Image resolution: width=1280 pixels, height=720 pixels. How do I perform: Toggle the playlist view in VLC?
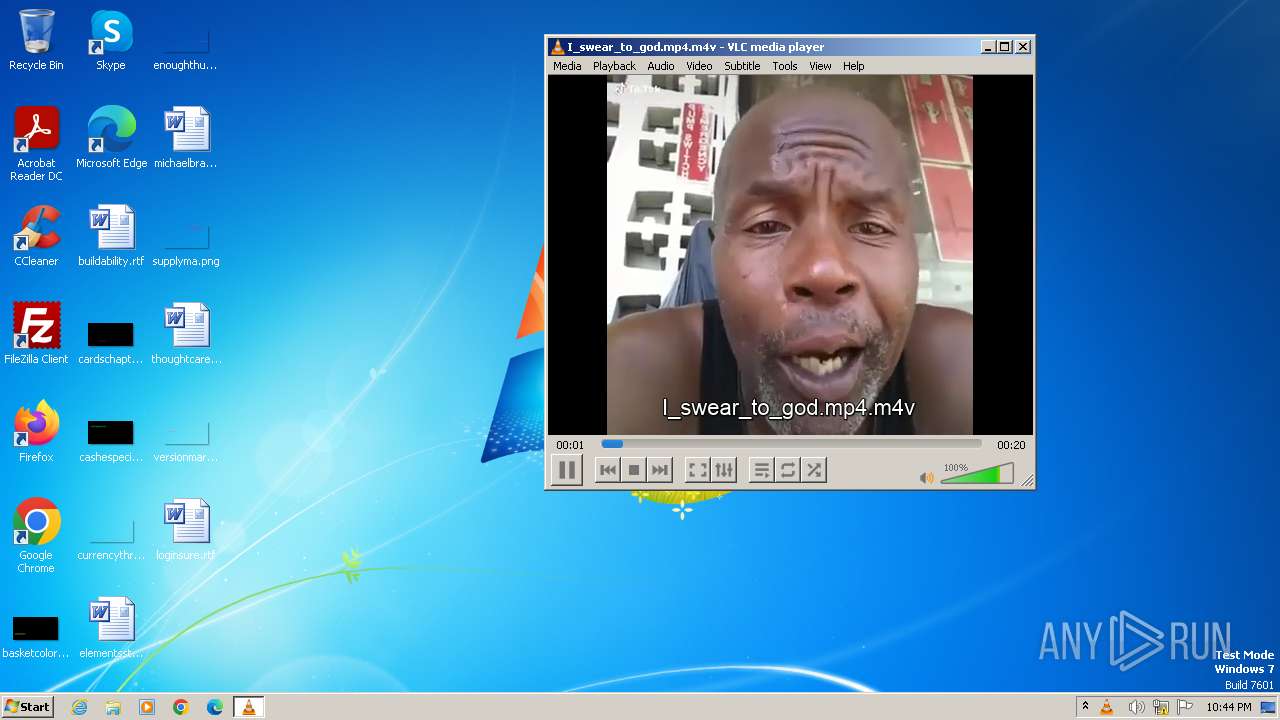click(762, 470)
